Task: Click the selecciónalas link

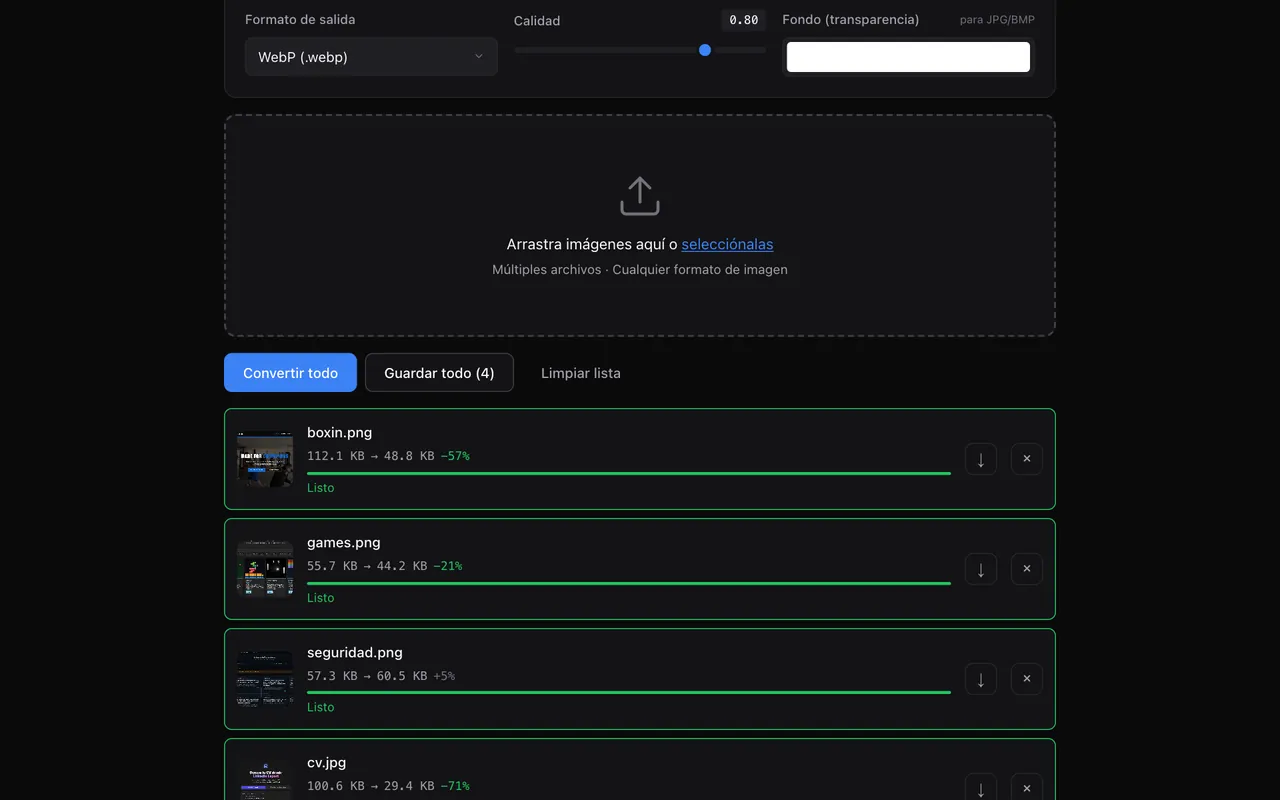Action: [727, 244]
